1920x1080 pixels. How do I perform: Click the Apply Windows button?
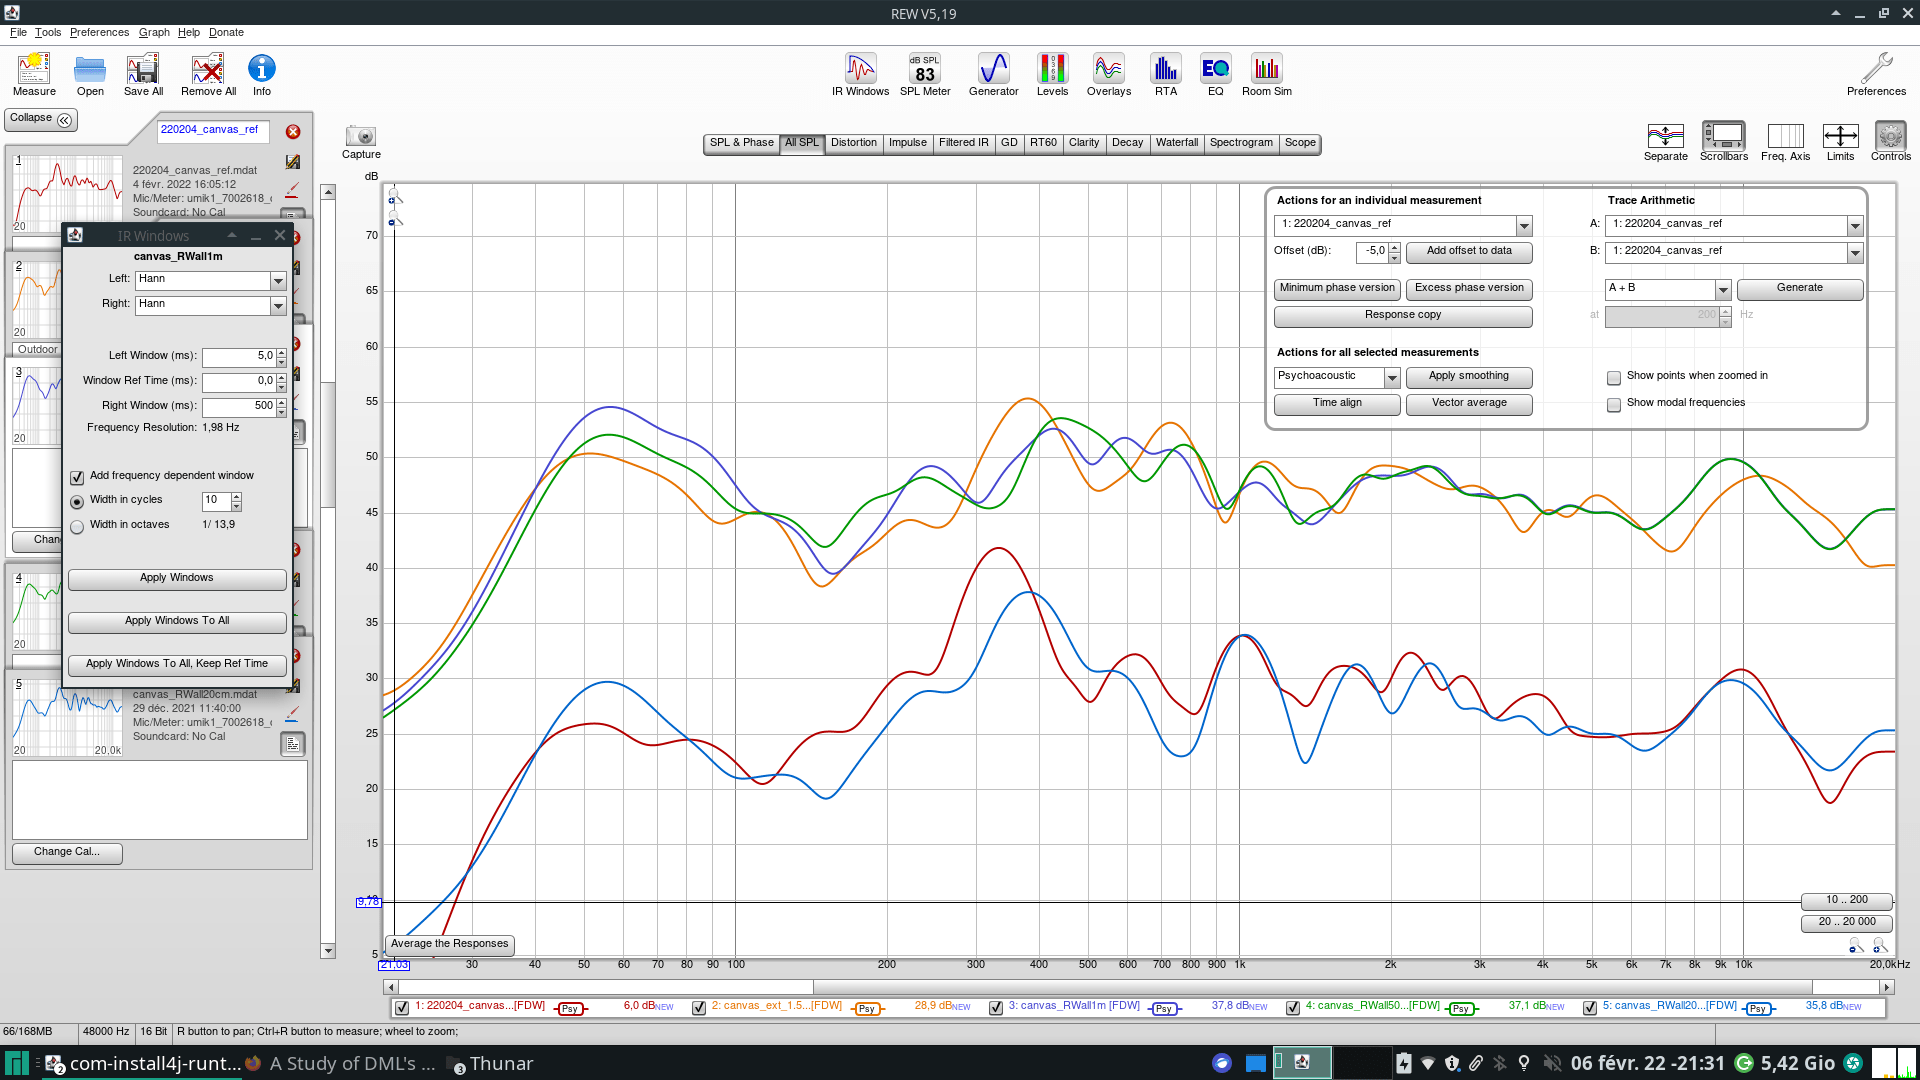click(x=176, y=578)
